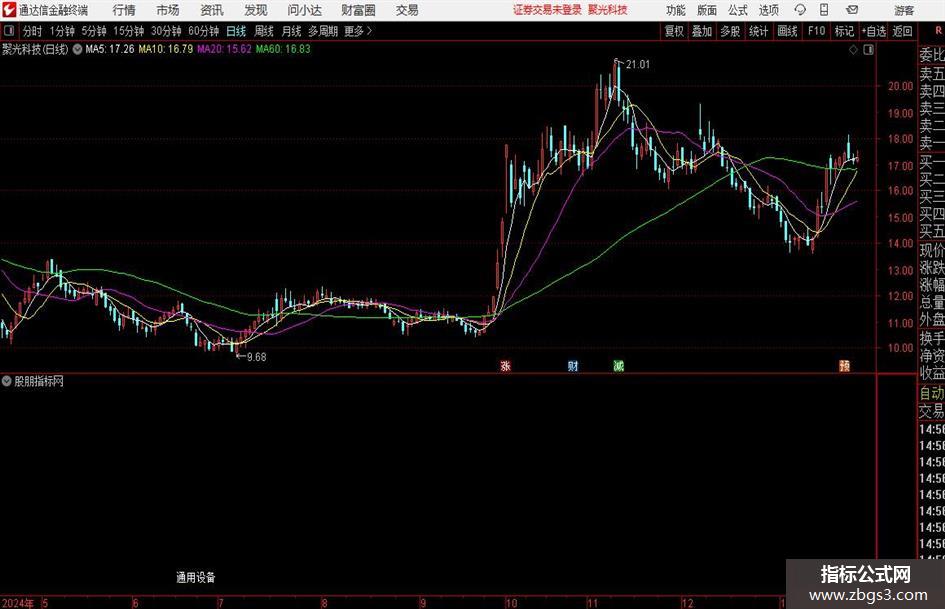Image resolution: width=945 pixels, height=609 pixels.
Task: Switch to the 15分钟 period tab
Action: point(129,31)
